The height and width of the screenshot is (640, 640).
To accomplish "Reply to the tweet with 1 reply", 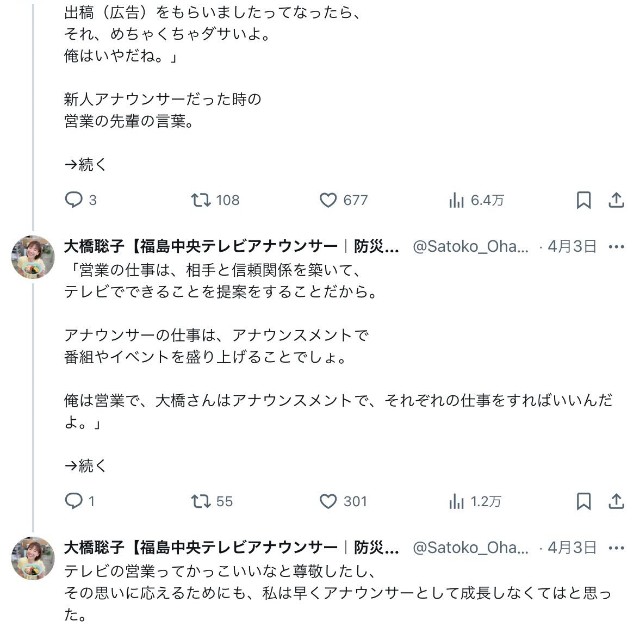I will tap(73, 501).
